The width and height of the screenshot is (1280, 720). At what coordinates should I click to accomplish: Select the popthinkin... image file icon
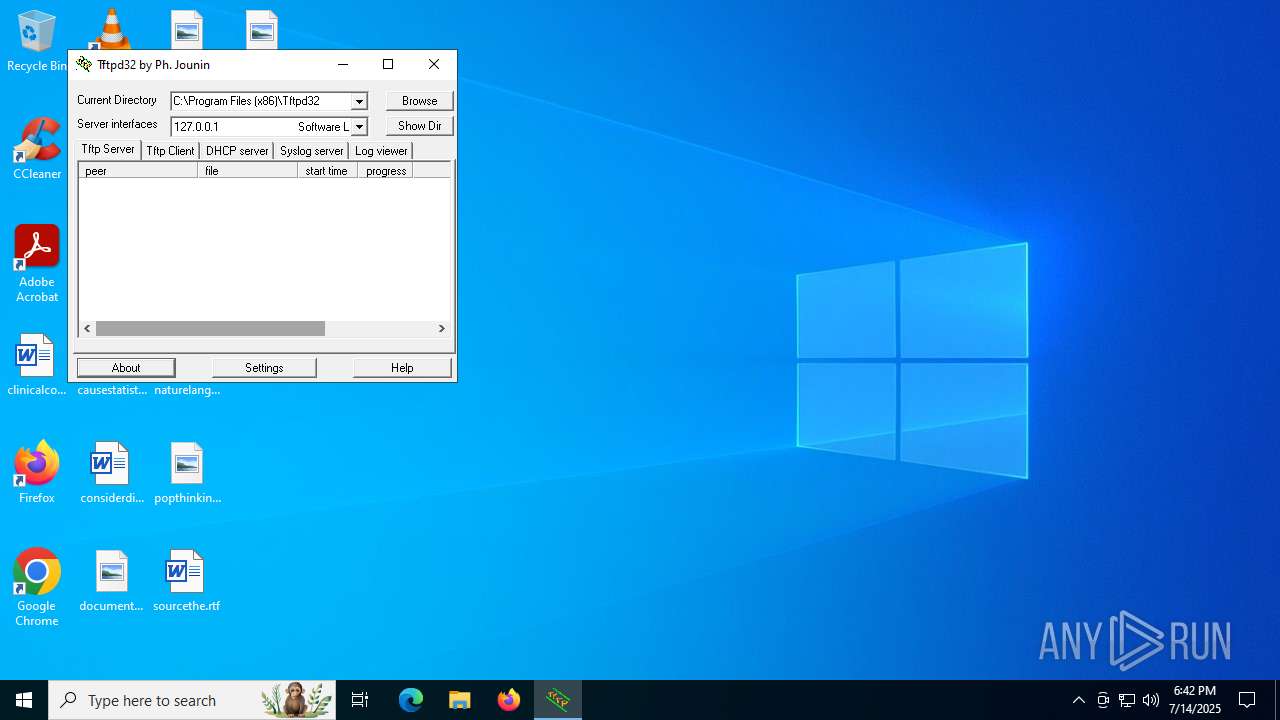point(187,472)
